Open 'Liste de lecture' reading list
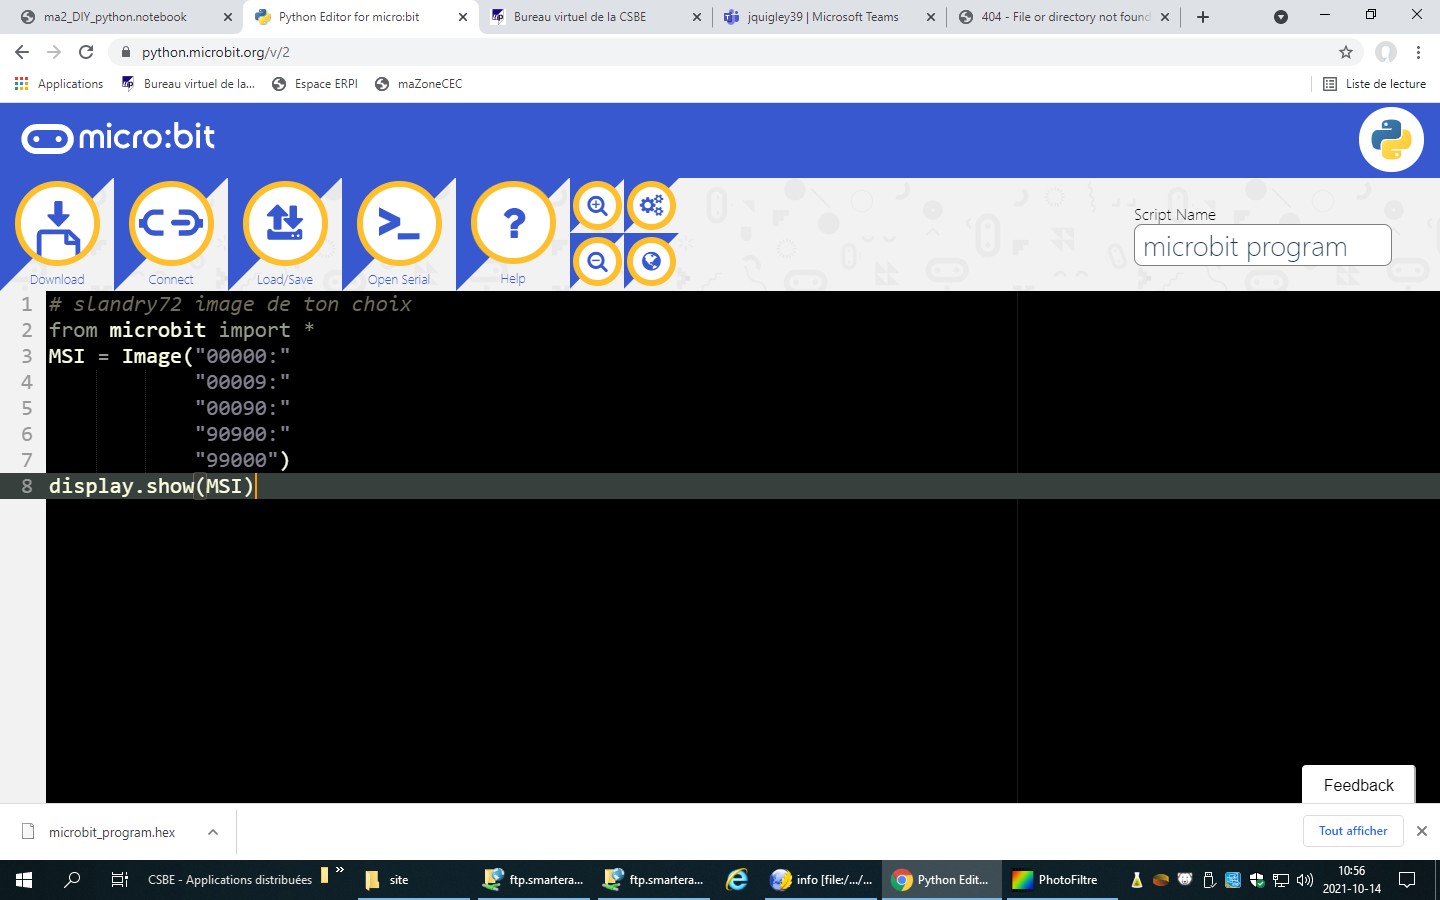This screenshot has width=1440, height=900. [1375, 84]
